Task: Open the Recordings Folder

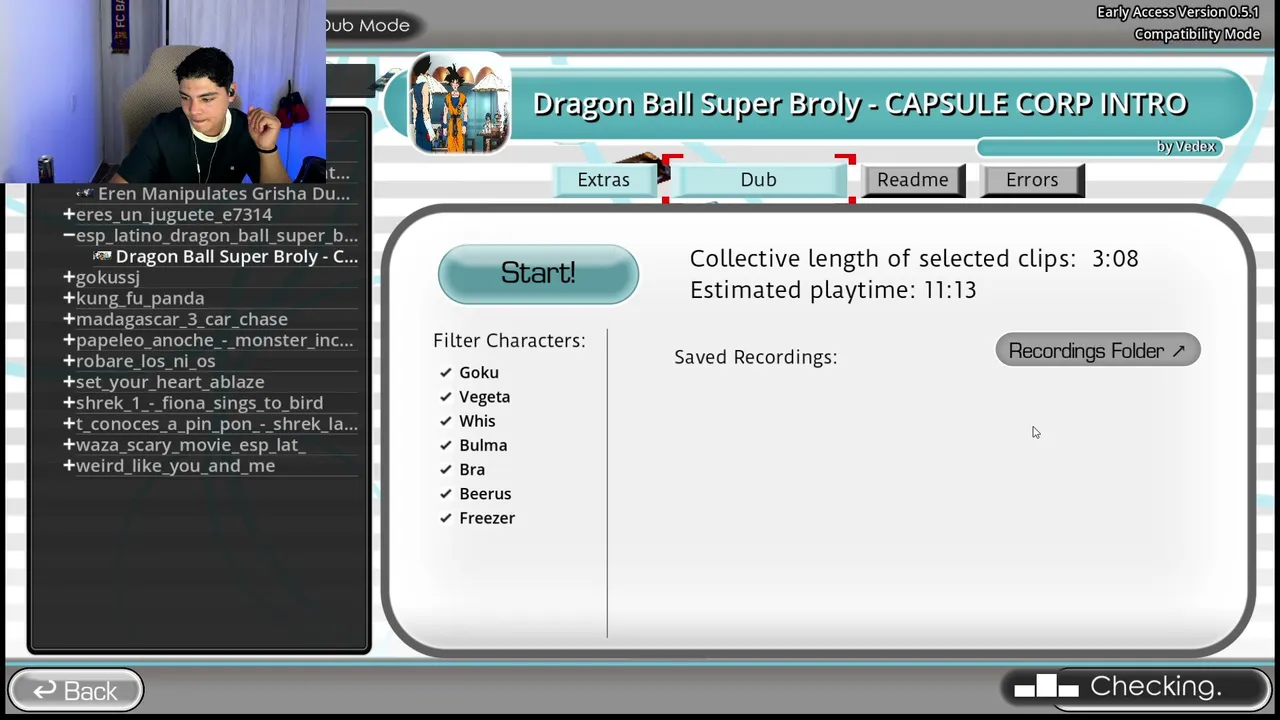Action: 1098,351
